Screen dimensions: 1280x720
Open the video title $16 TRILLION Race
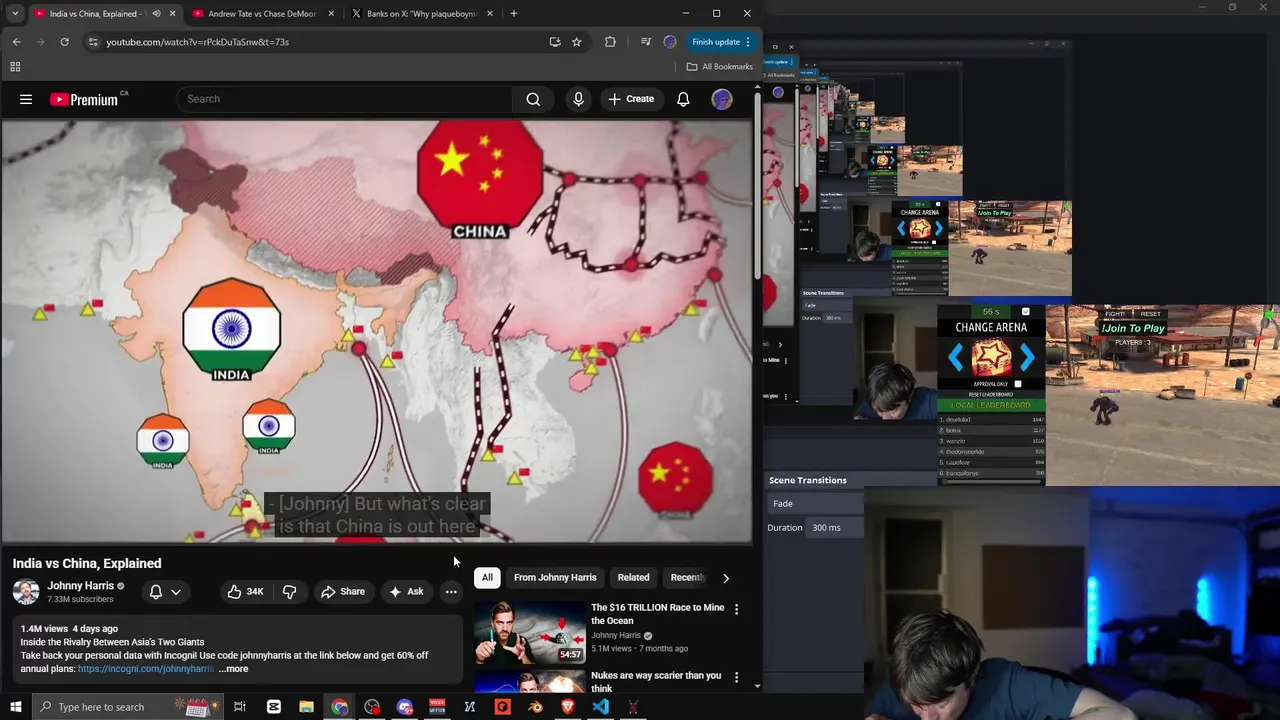pyautogui.click(x=657, y=614)
